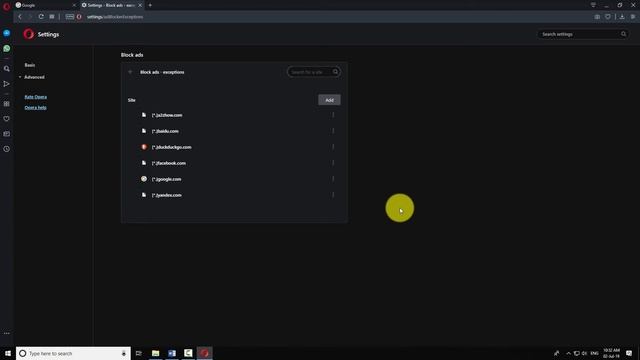Viewport: 640px width, 360px height.
Task: Open Speed Dial grid icon in sidebar
Action: click(7, 104)
